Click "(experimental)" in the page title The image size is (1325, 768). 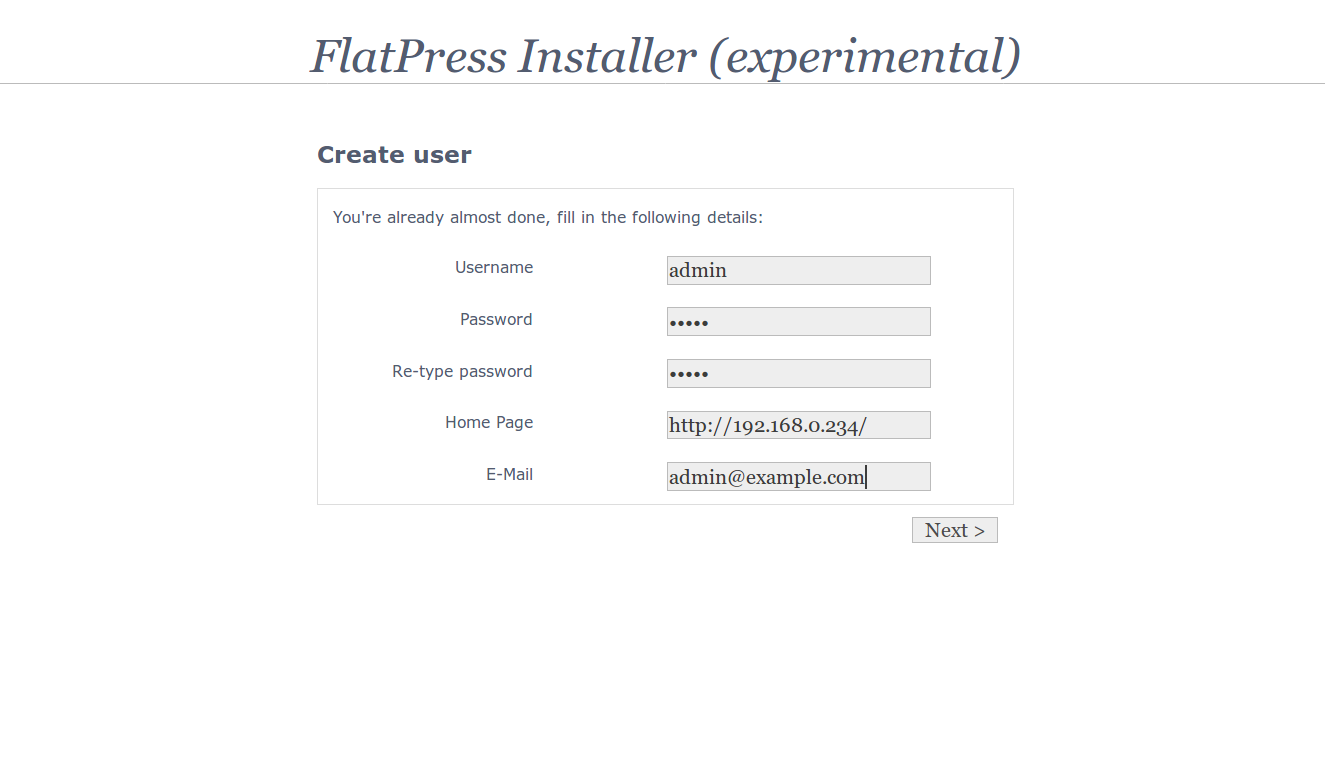pos(864,56)
